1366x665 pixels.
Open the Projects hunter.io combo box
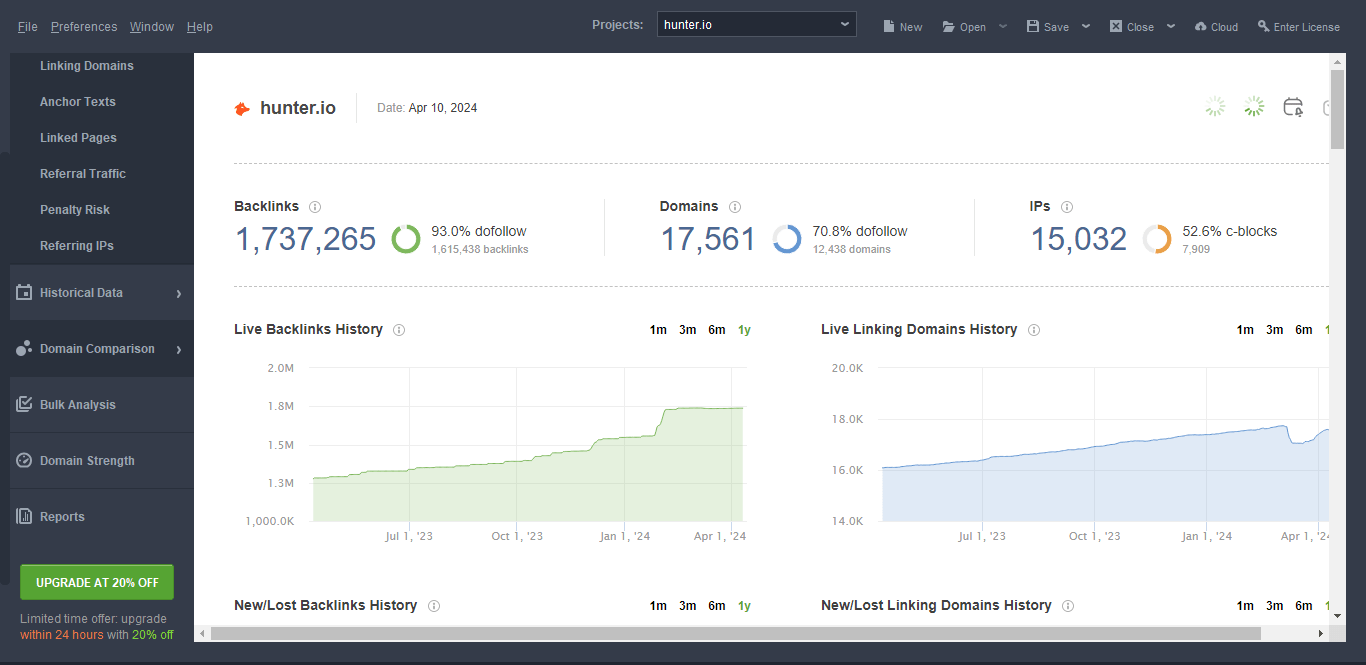[x=757, y=25]
